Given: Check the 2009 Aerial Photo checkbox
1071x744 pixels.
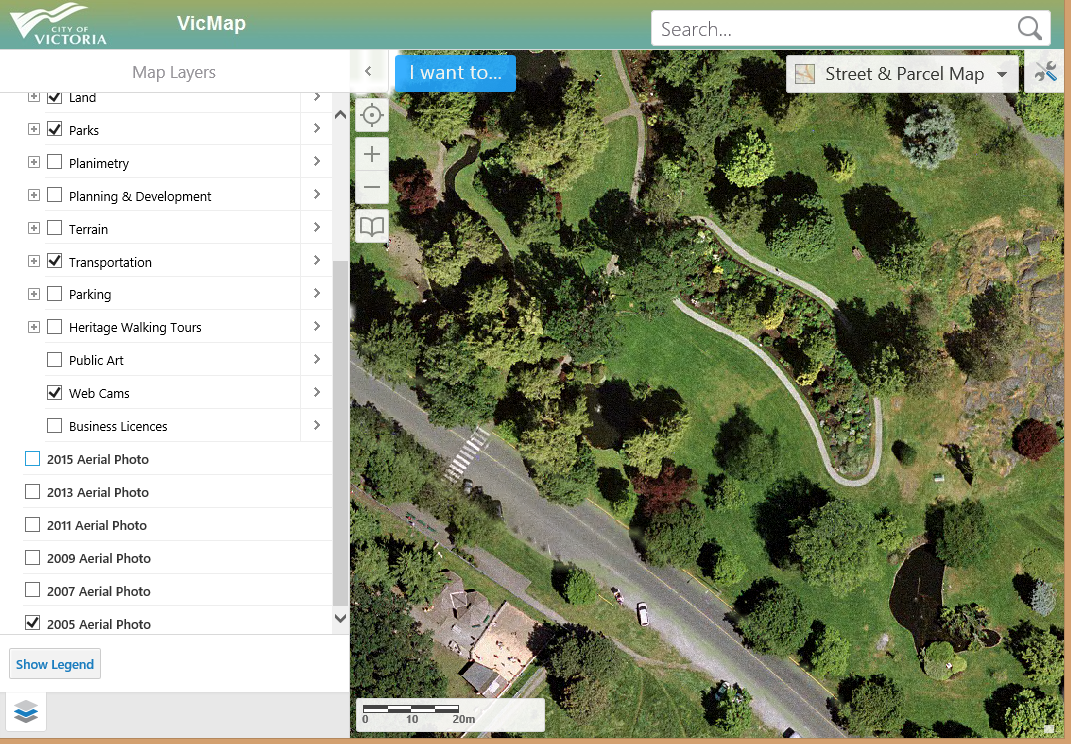Looking at the screenshot, I should pyautogui.click(x=32, y=557).
